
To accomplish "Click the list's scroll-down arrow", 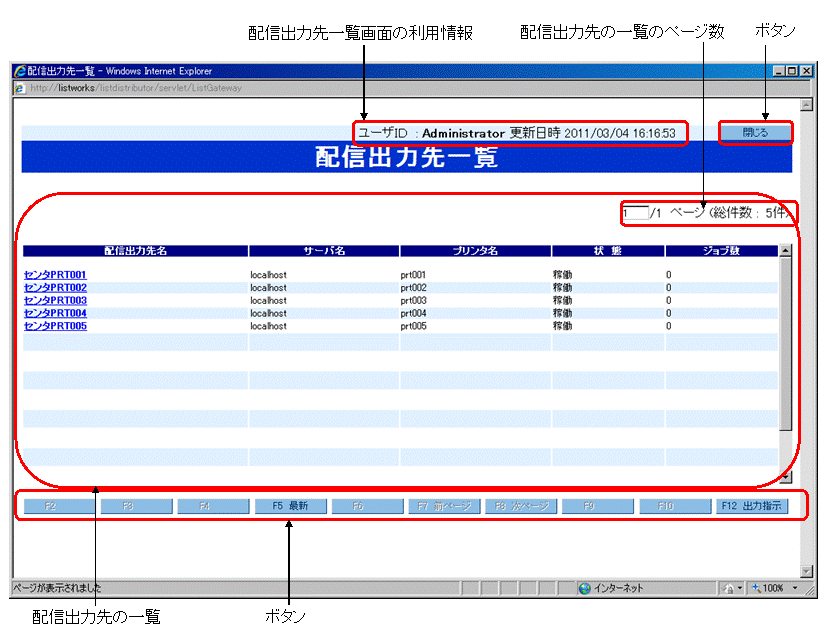I will pyautogui.click(x=785, y=477).
